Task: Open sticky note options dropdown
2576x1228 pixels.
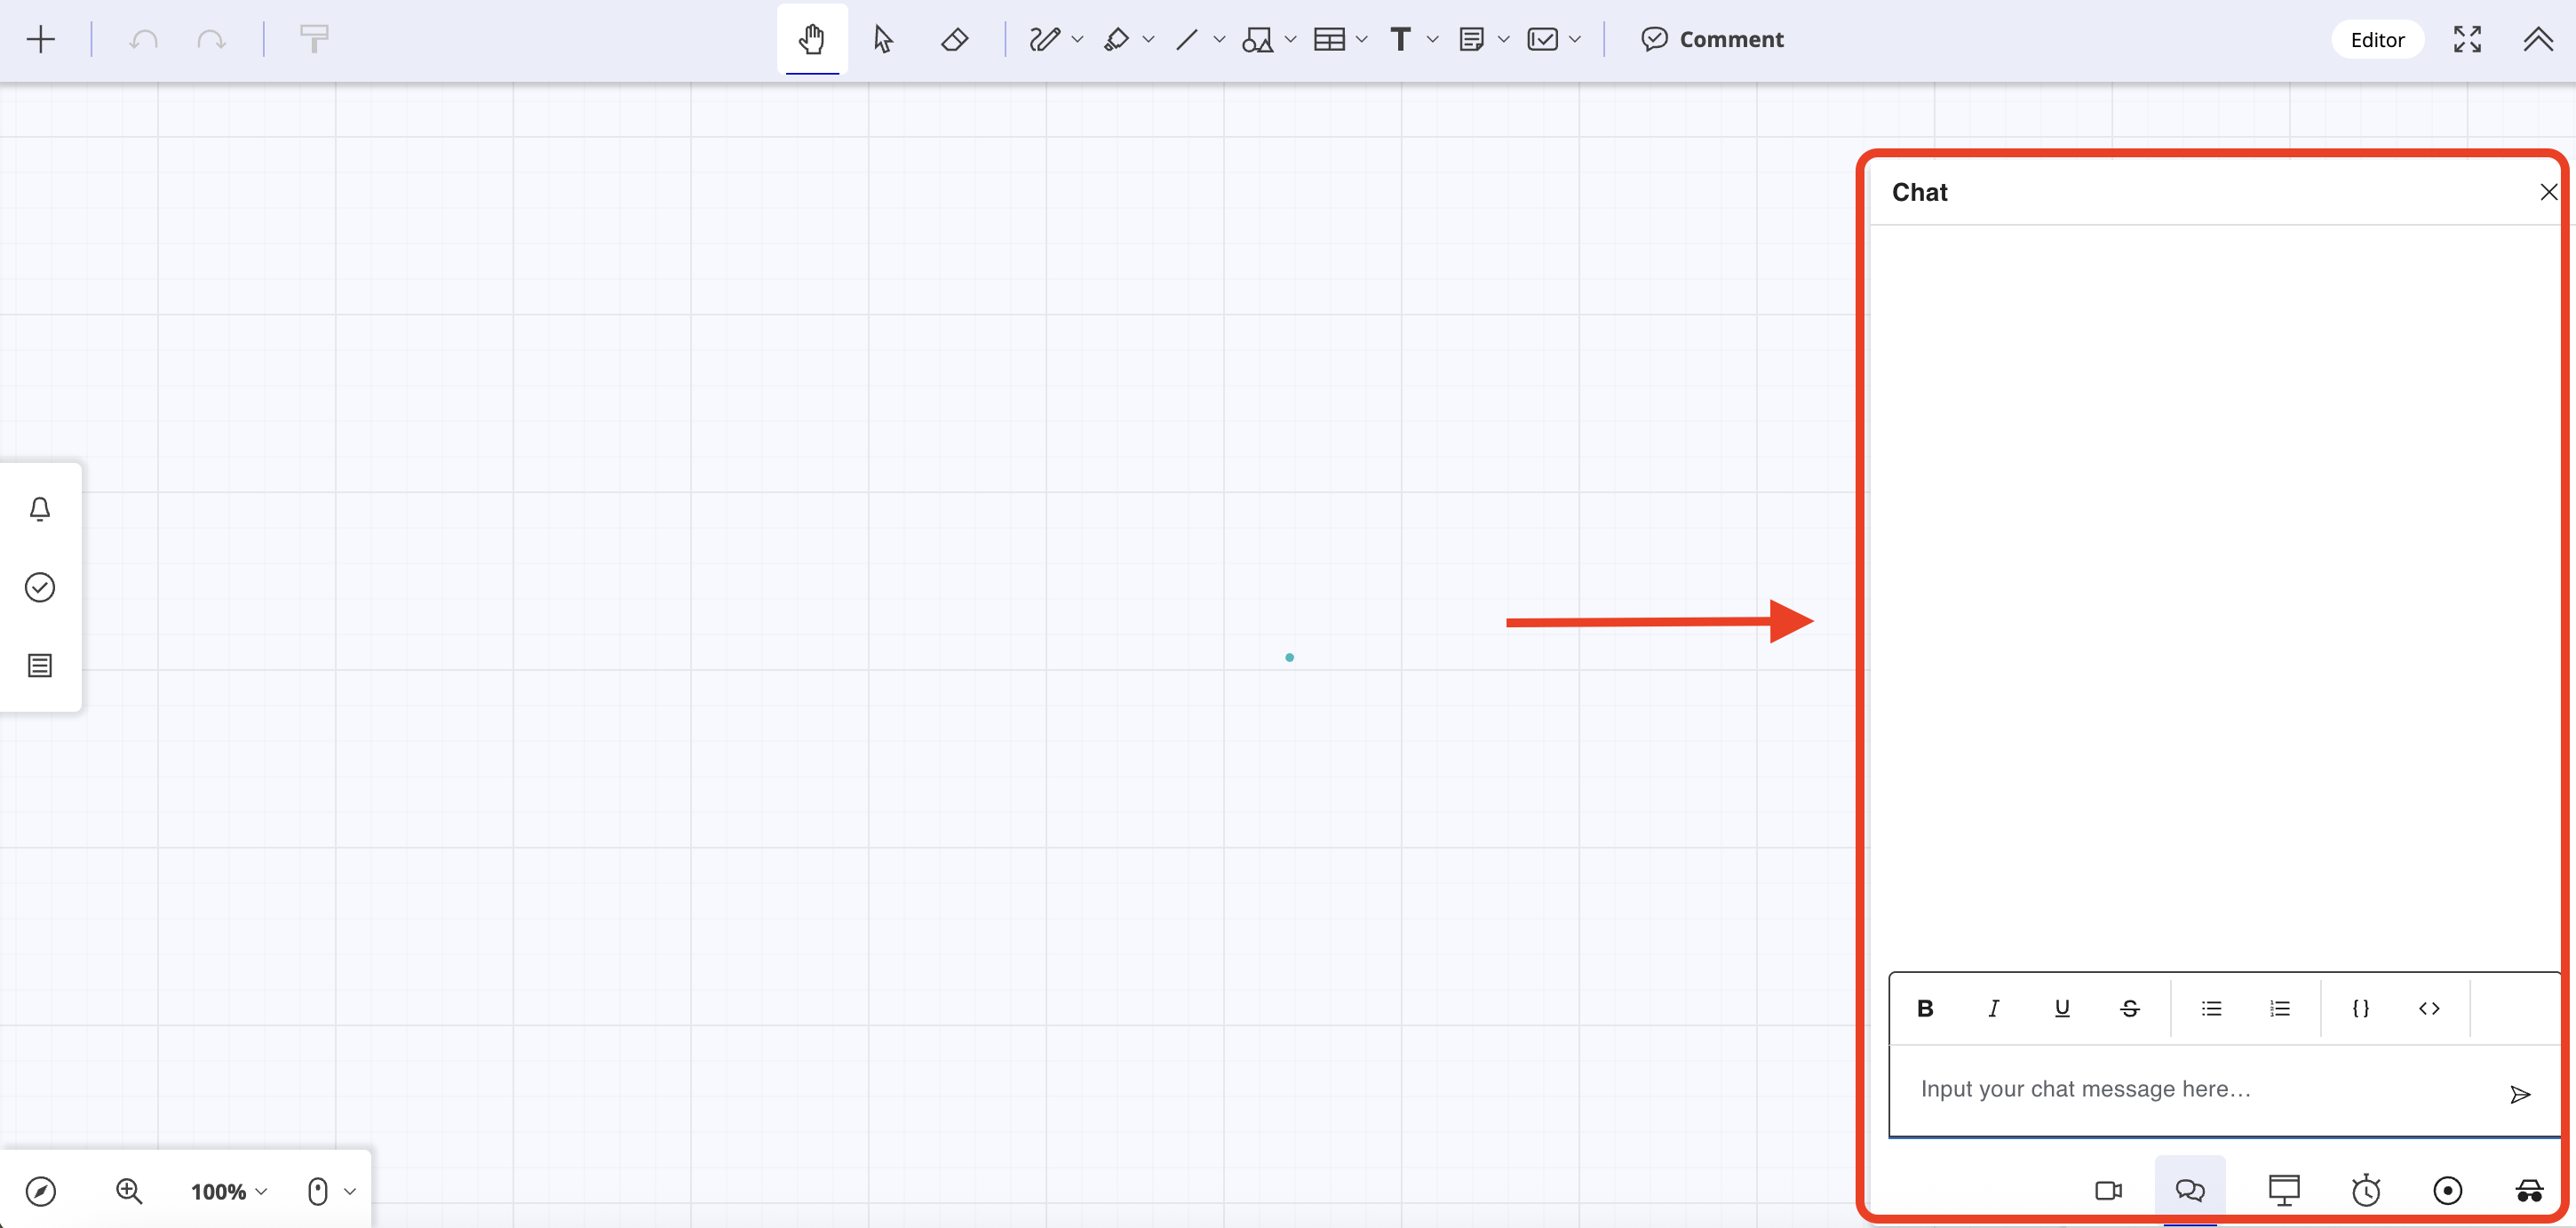Action: 1503,40
